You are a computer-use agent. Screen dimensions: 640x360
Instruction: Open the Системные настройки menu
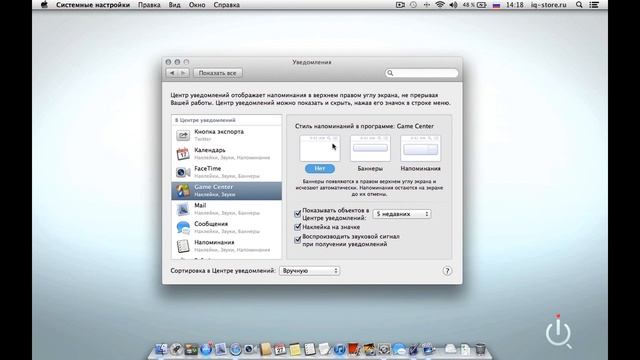(x=93, y=5)
